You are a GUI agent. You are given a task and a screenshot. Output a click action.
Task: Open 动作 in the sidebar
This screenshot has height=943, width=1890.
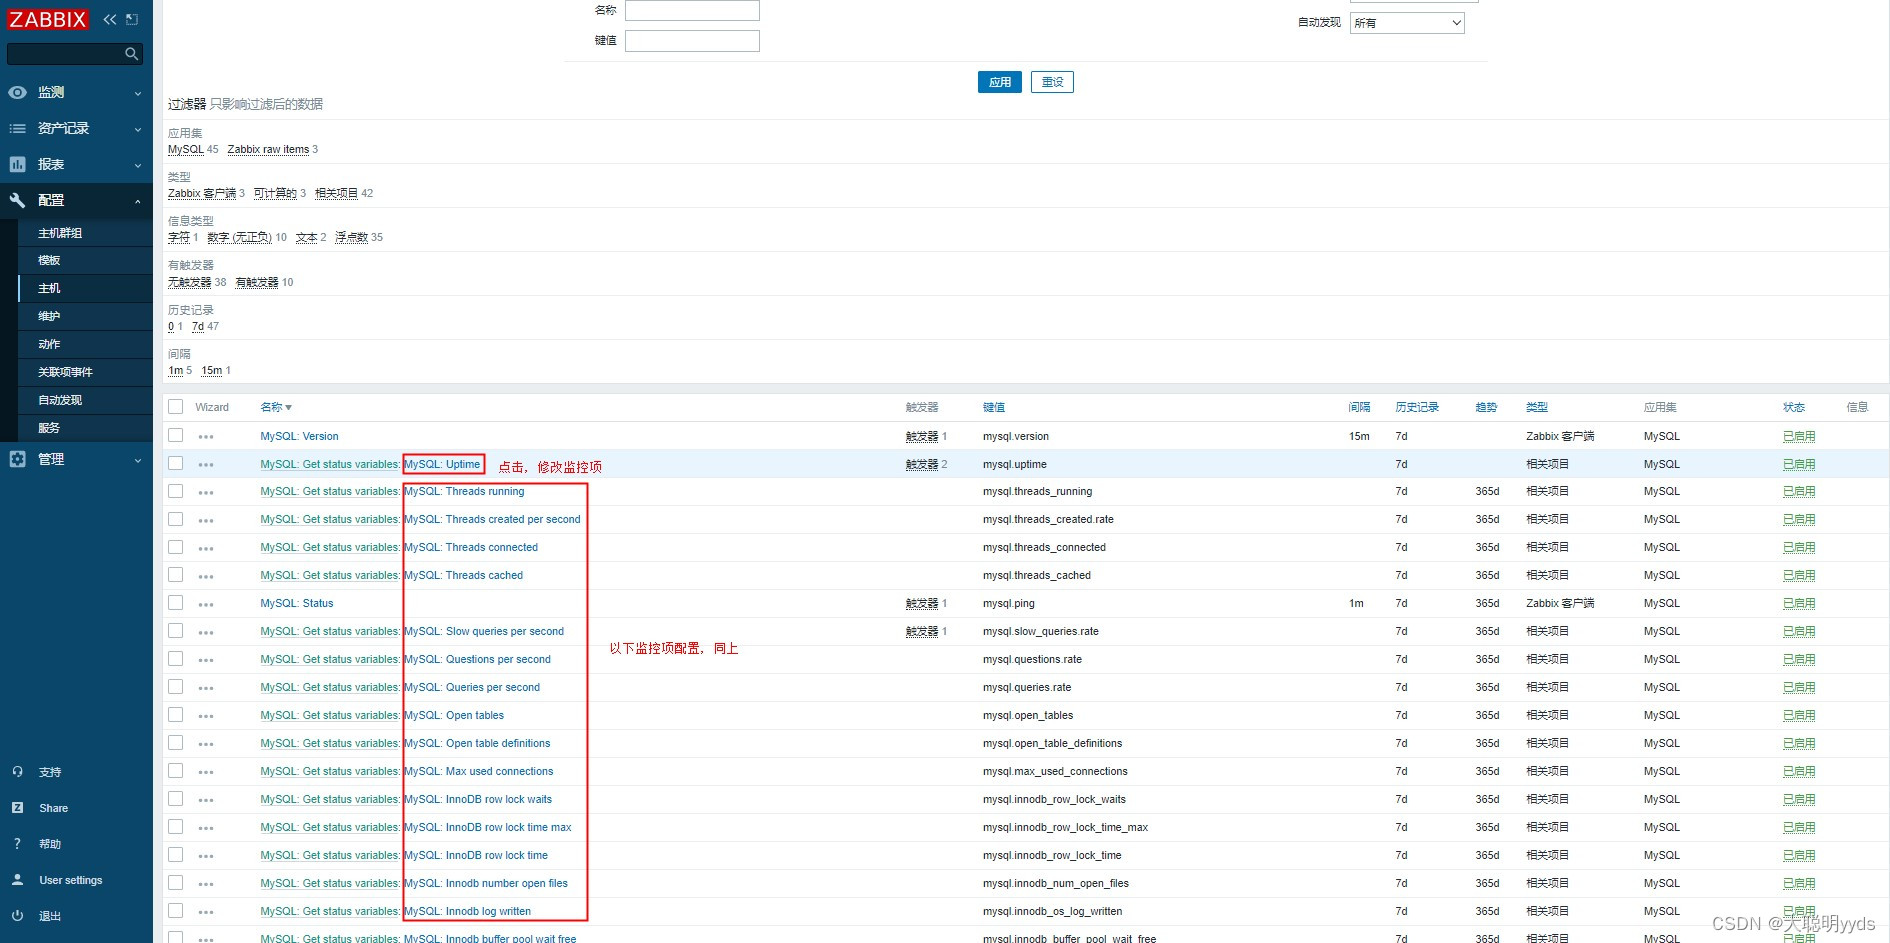coord(49,344)
